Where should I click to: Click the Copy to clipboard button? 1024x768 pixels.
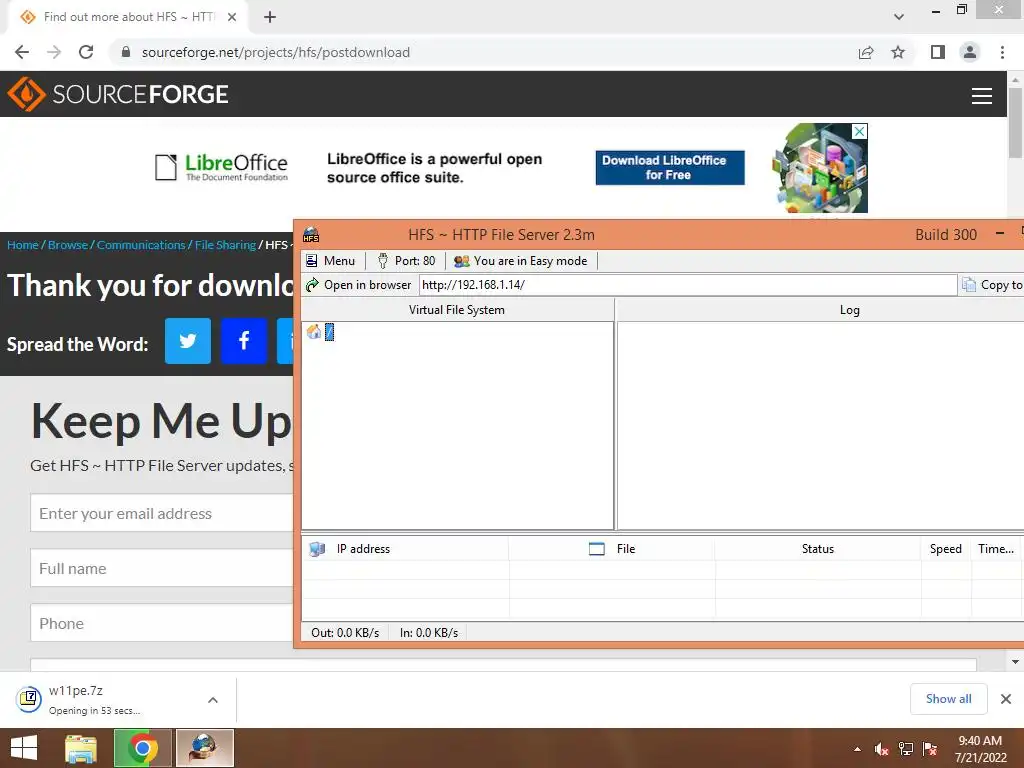click(993, 285)
